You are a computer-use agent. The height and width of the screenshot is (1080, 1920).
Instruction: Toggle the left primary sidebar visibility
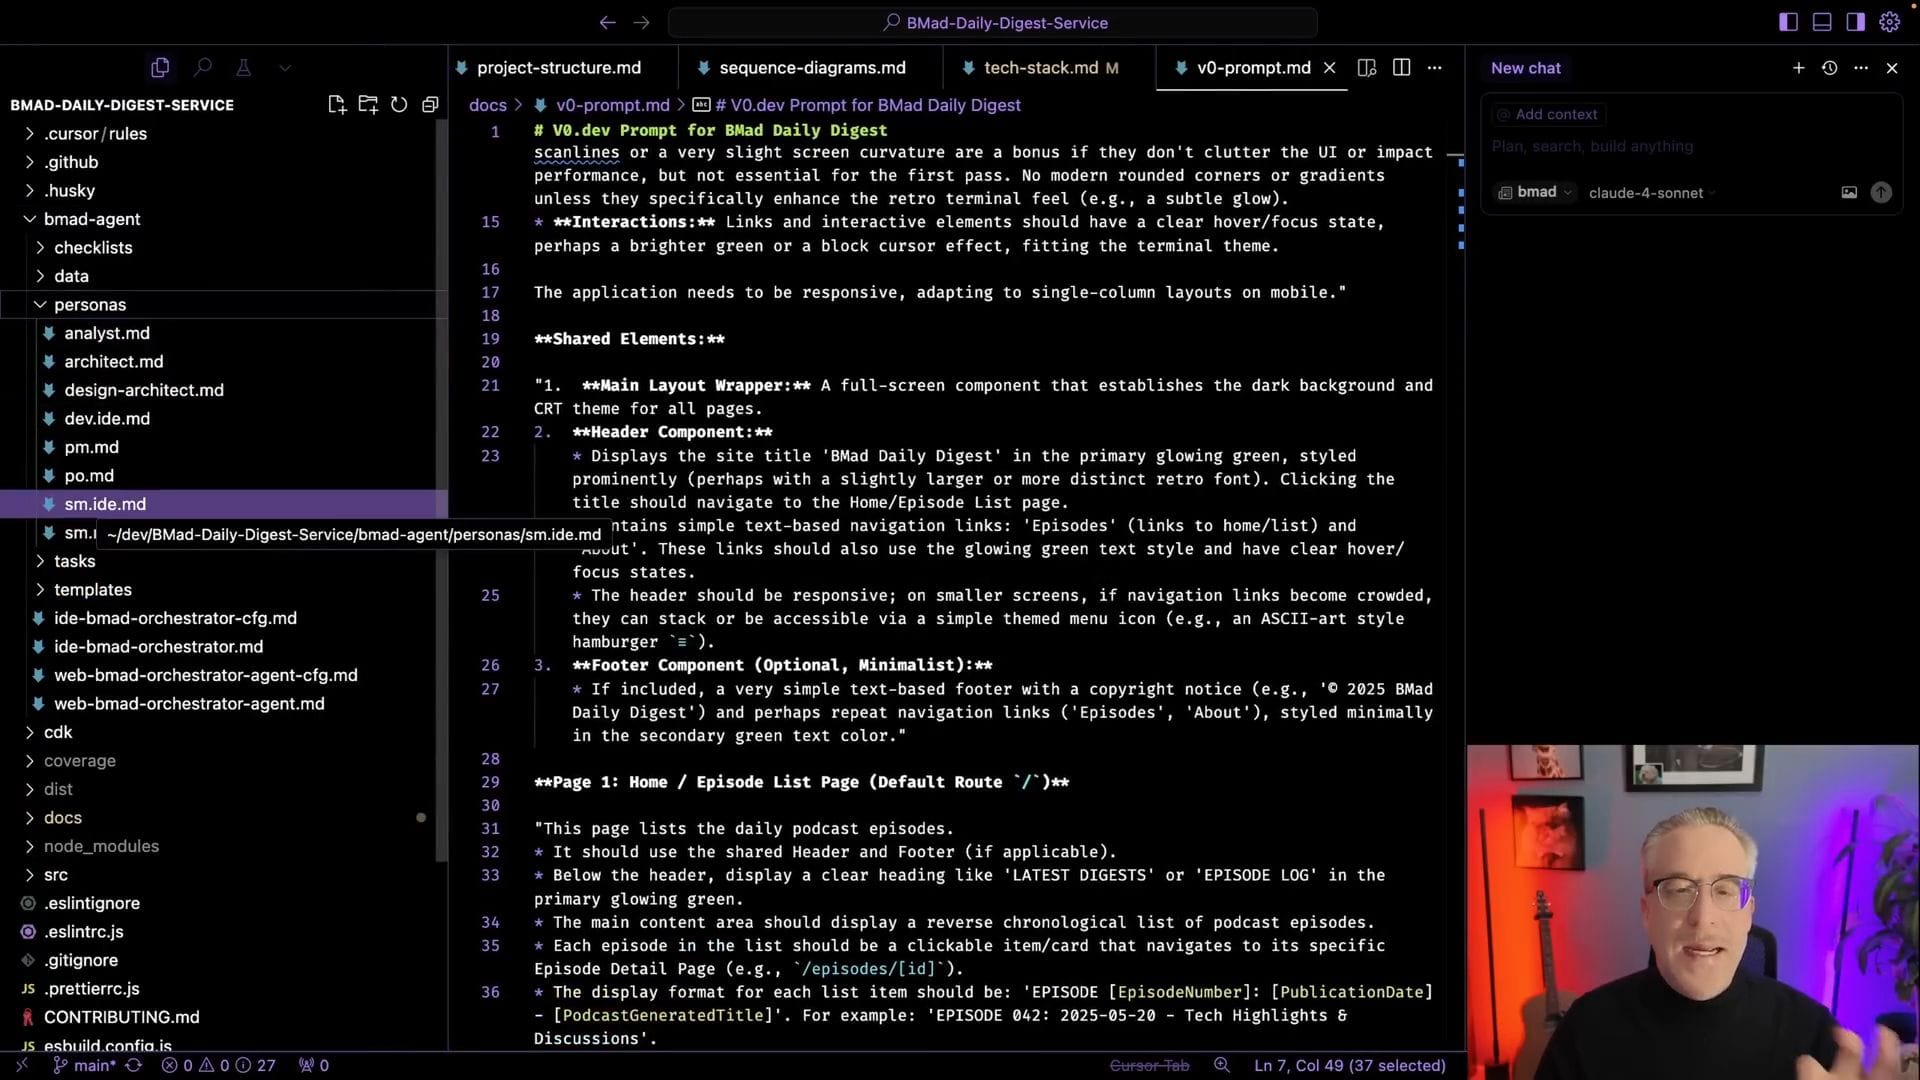click(1788, 22)
